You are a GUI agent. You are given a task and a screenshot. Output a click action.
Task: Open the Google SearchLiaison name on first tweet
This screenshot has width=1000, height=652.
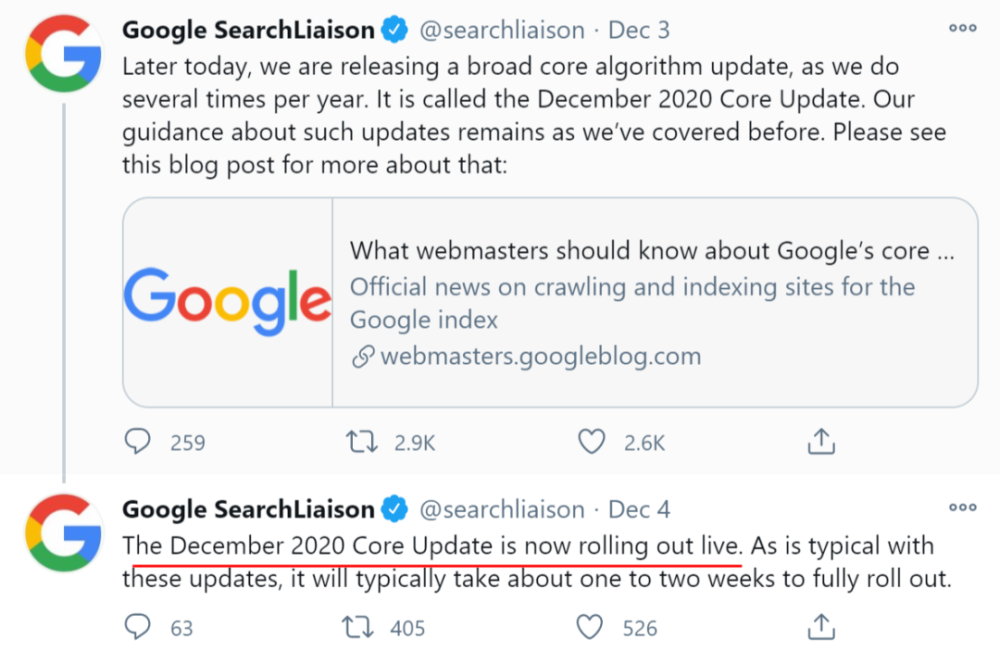click(x=248, y=30)
